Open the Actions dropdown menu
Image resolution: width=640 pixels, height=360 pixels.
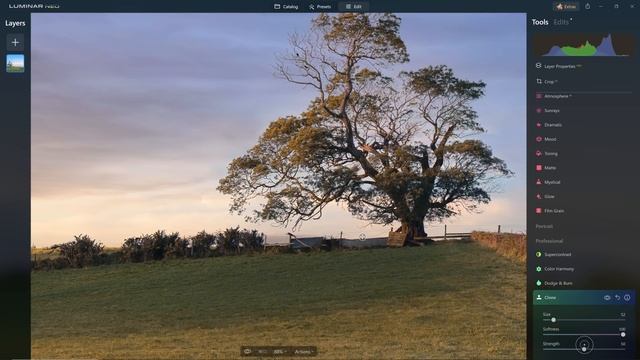click(x=303, y=351)
